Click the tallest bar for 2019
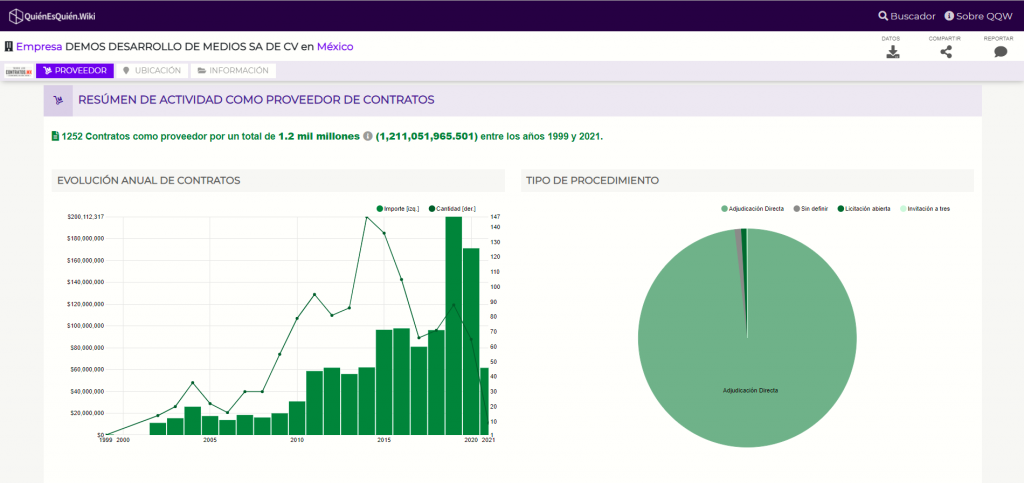Screen dimensions: 1024x483 point(454,326)
